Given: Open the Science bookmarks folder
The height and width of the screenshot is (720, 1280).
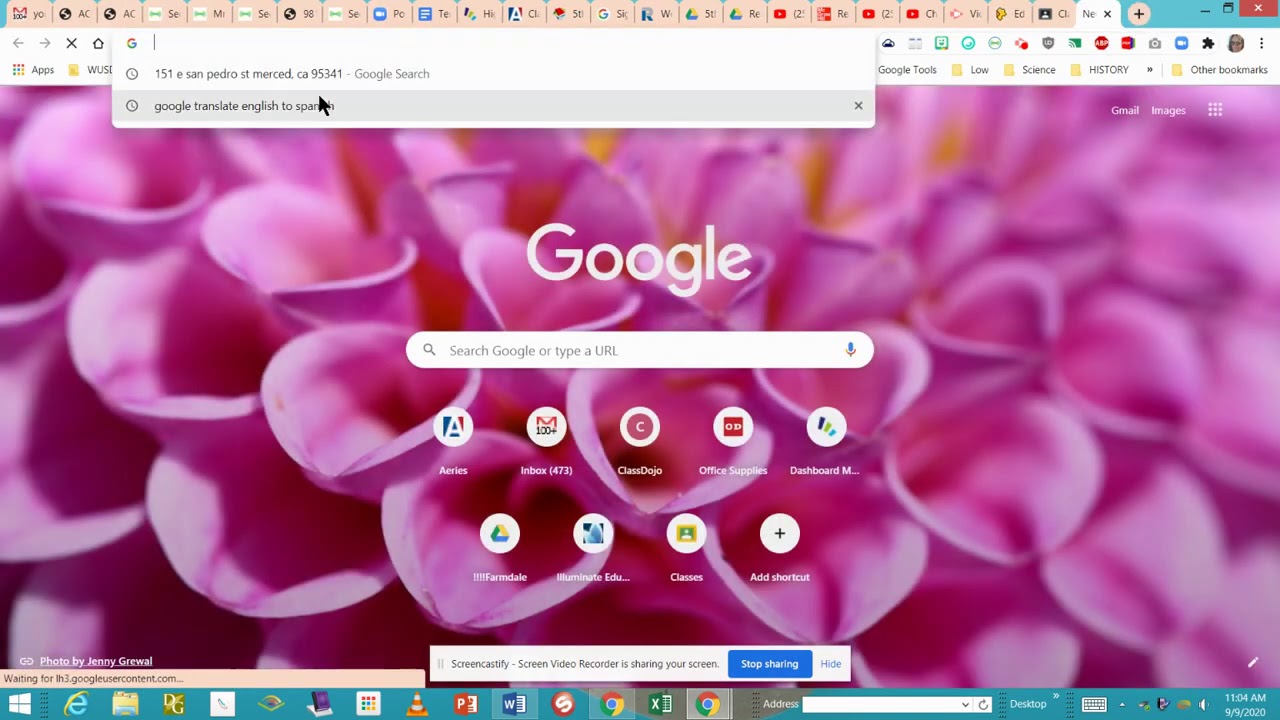Looking at the screenshot, I should click(1029, 70).
